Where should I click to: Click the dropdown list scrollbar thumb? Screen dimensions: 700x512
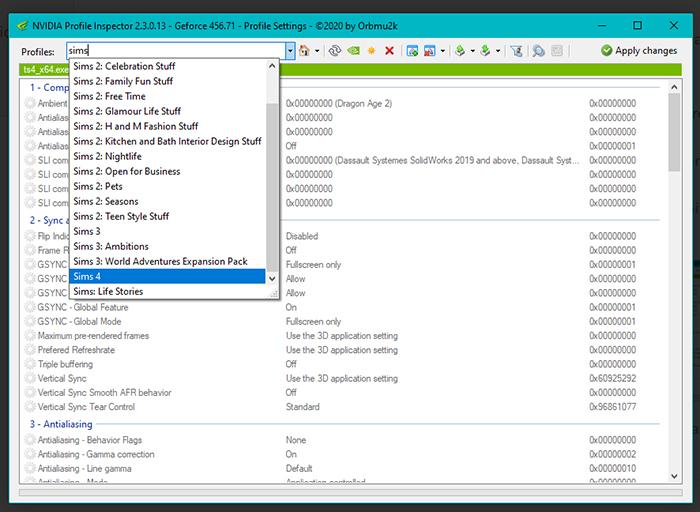tap(272, 187)
